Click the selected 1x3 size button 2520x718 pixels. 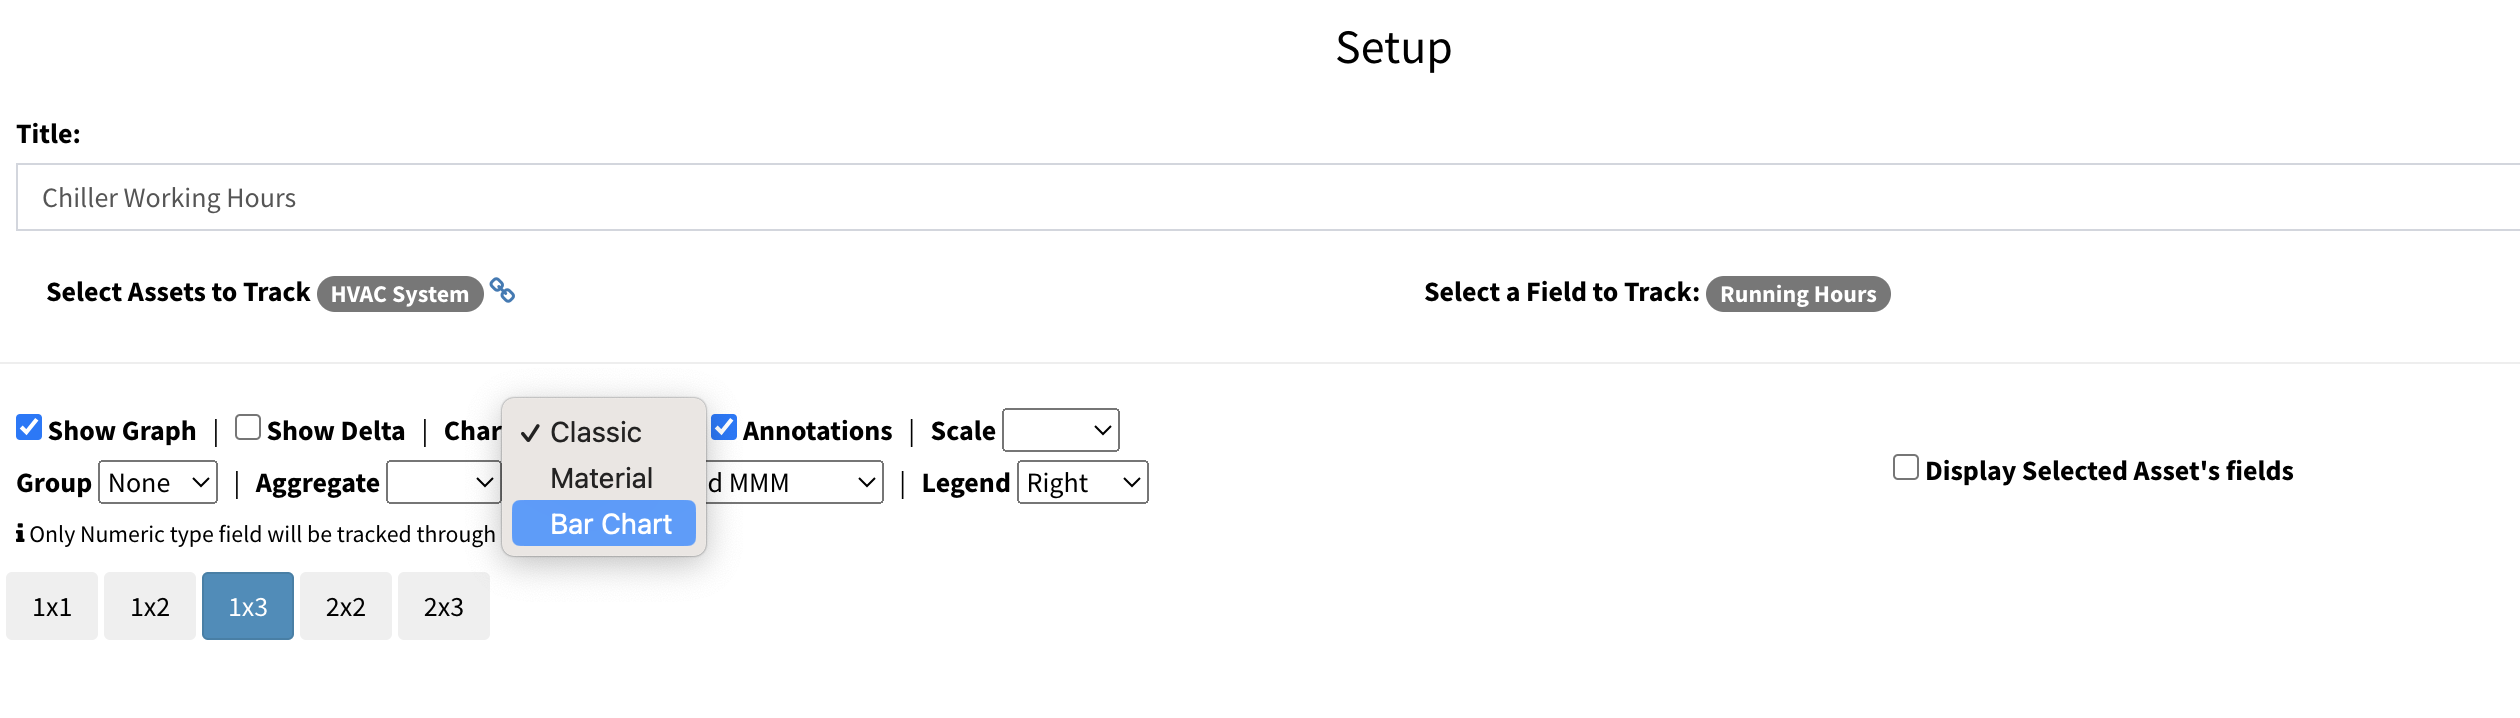[x=248, y=607]
